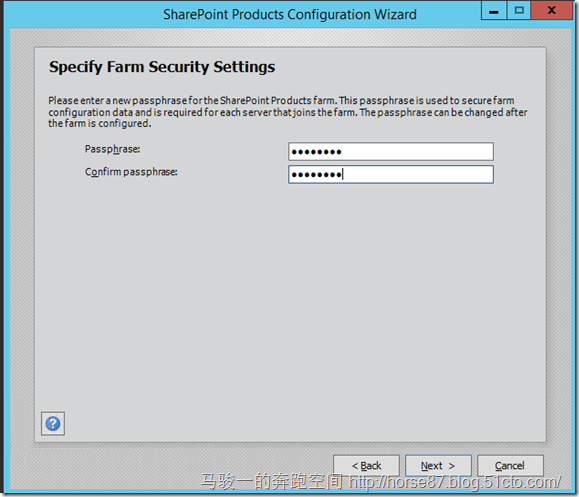Image resolution: width=579 pixels, height=497 pixels.
Task: Click the Passphrase label
Action: 112,149
